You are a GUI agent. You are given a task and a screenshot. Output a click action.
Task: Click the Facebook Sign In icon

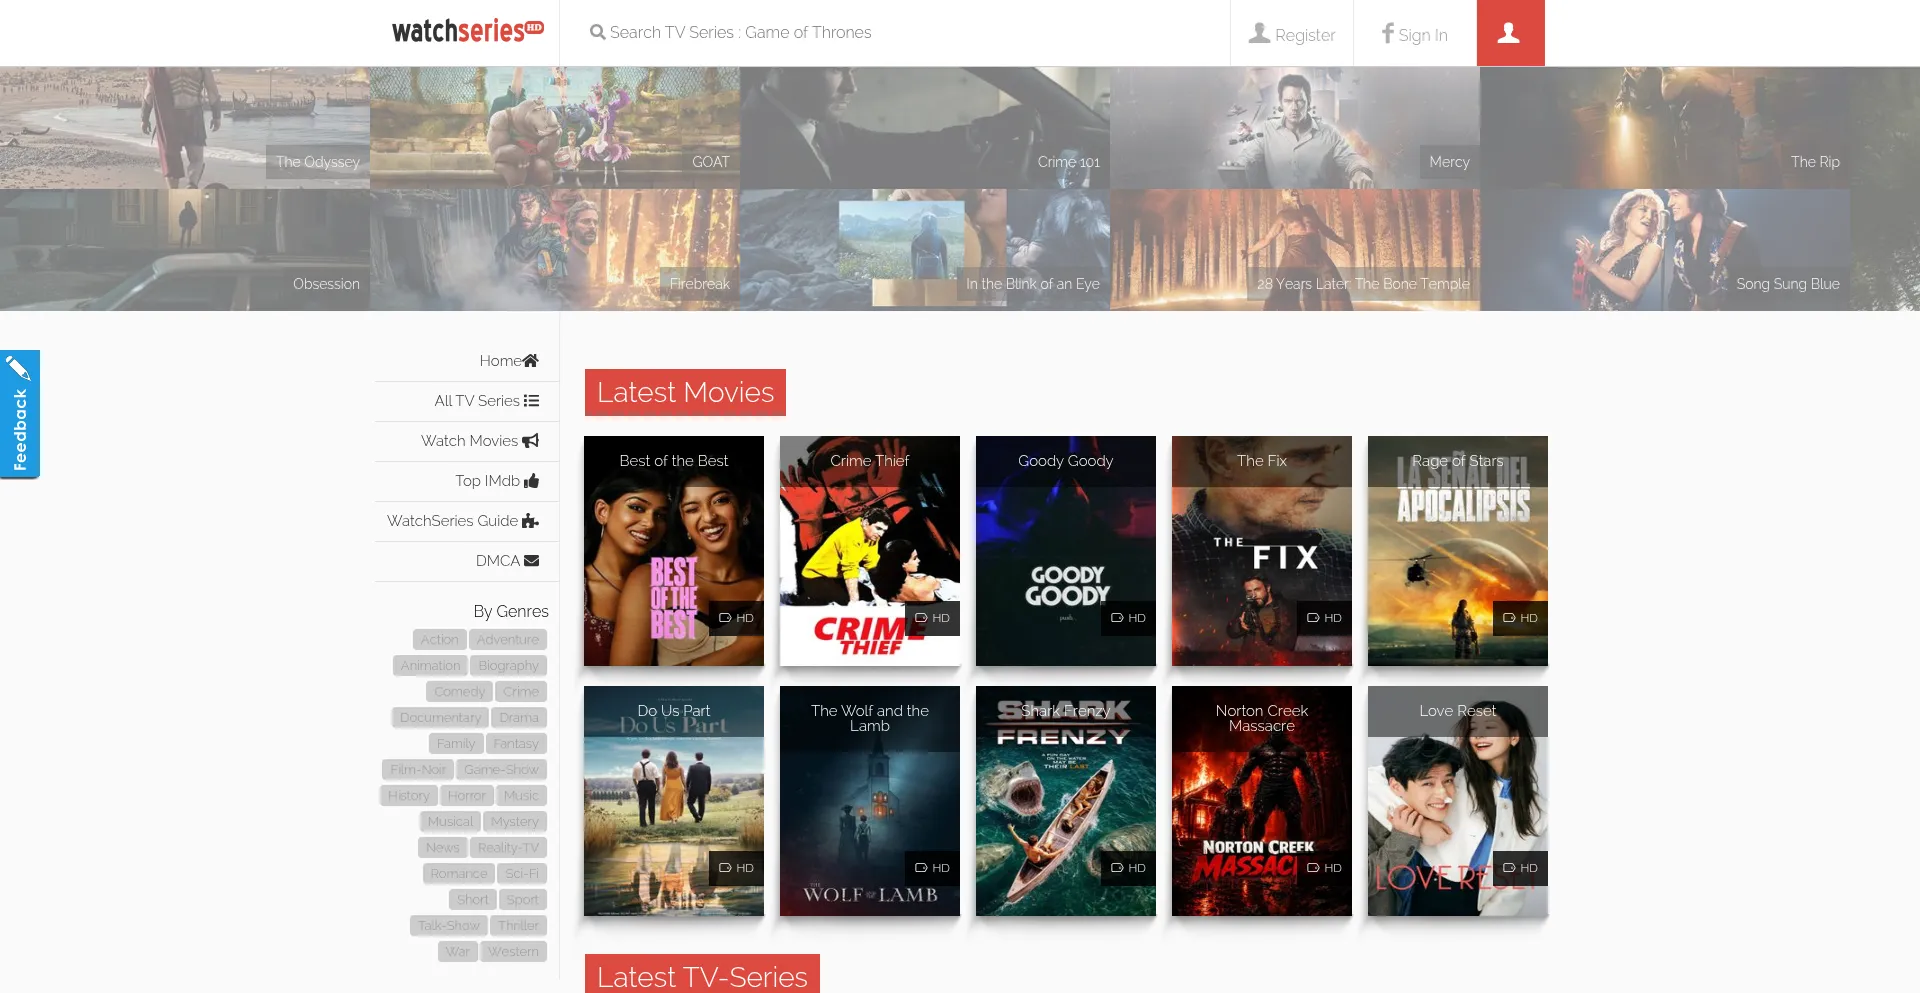[1387, 33]
